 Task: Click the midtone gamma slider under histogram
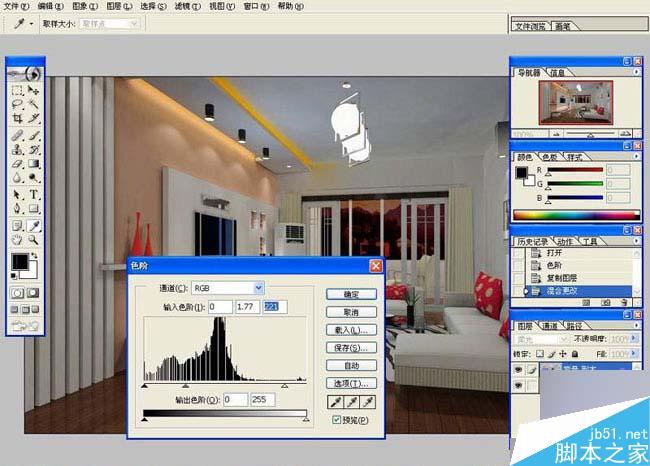tap(186, 386)
